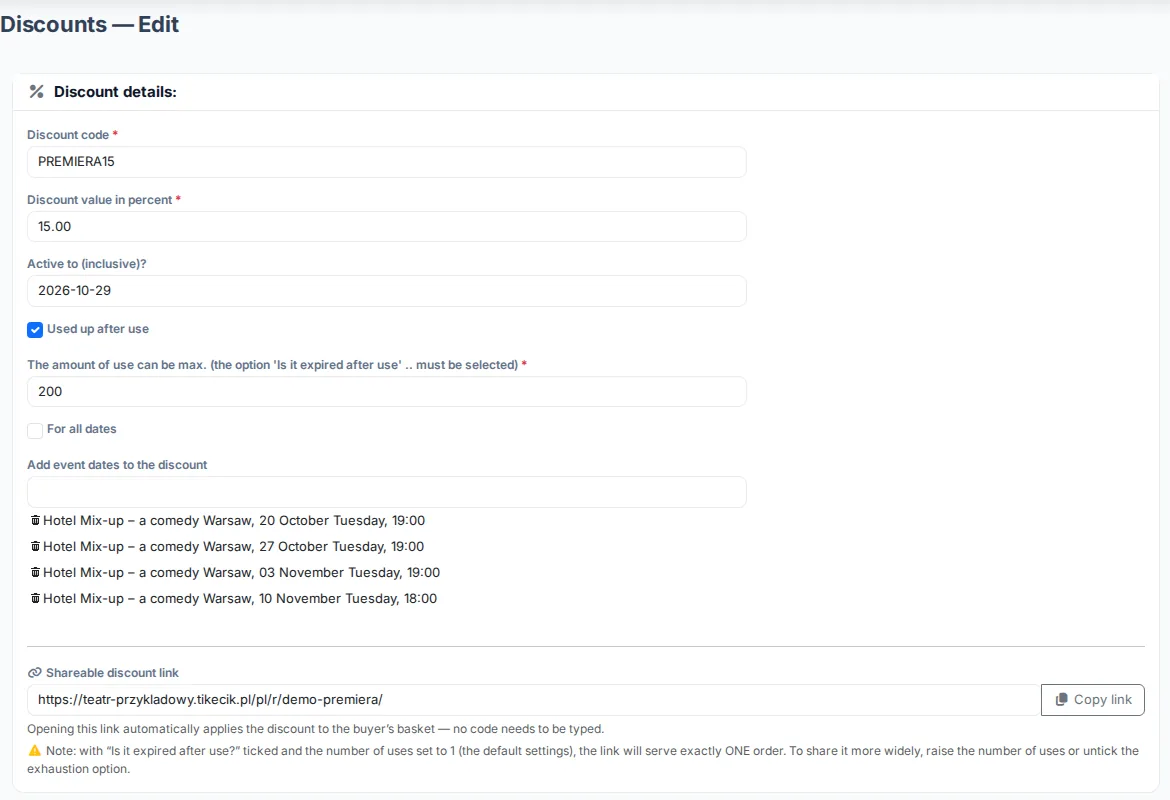
Task: Click the chain link icon beside Shareable discount link
Action: [x=34, y=673]
